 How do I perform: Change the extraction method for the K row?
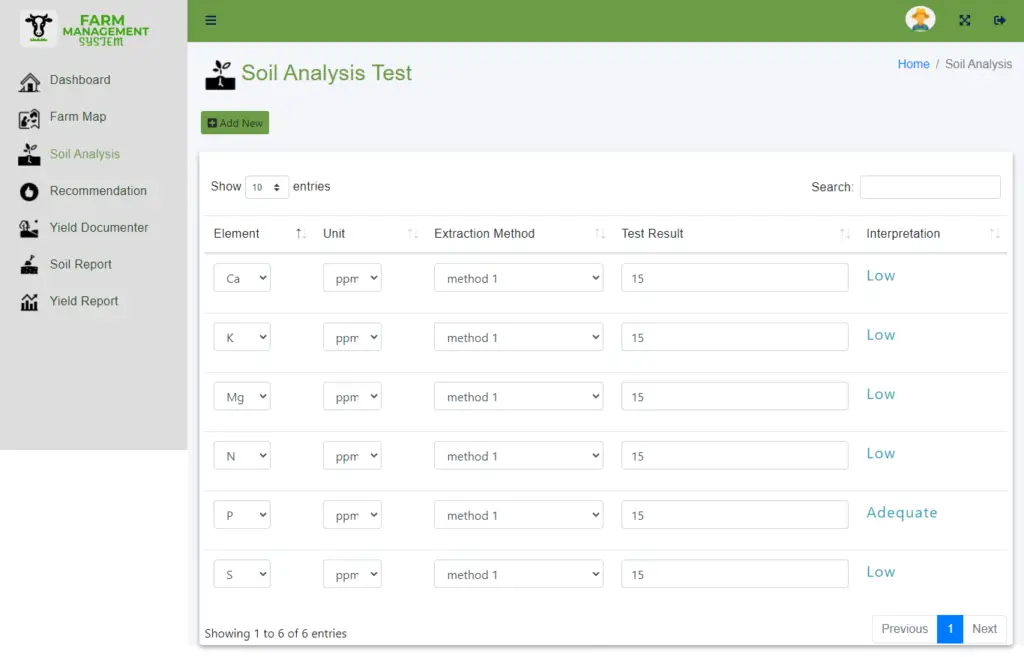518,337
